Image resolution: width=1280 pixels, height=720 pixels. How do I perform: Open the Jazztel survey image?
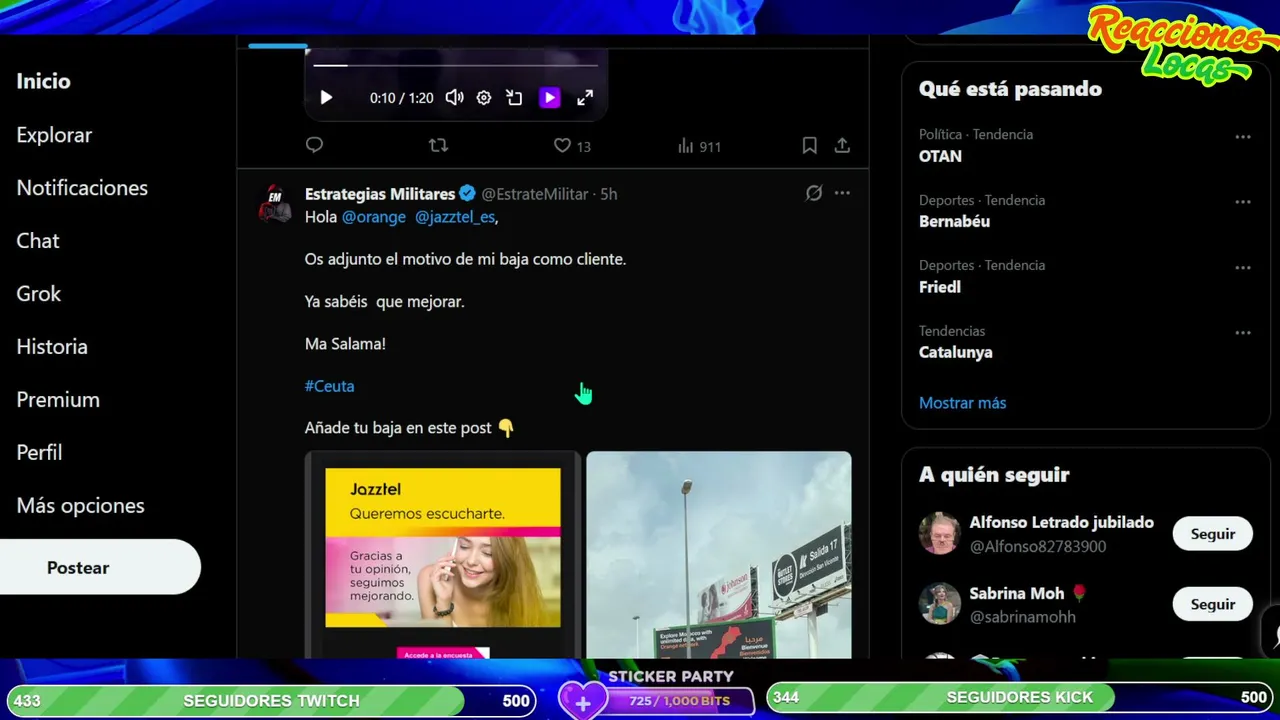[x=443, y=555]
